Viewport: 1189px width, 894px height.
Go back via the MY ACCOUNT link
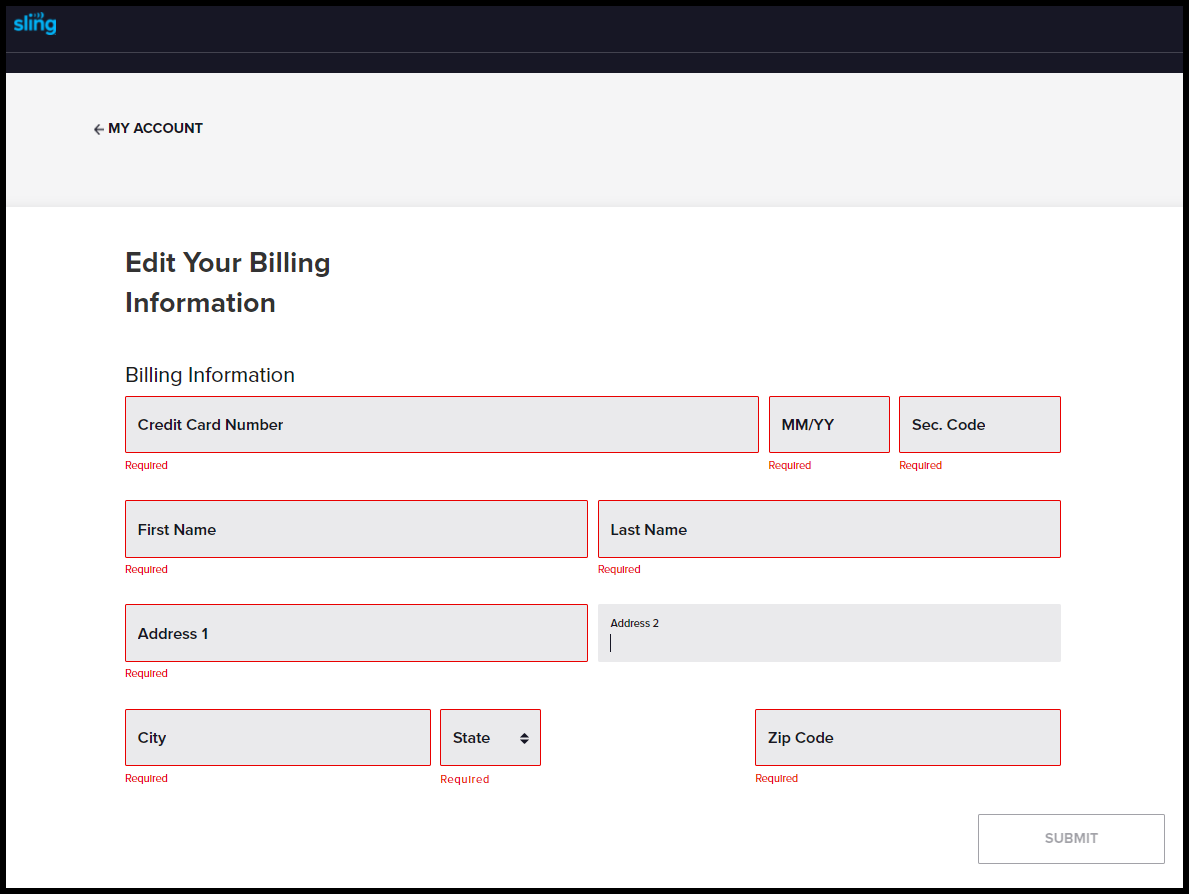pos(156,128)
